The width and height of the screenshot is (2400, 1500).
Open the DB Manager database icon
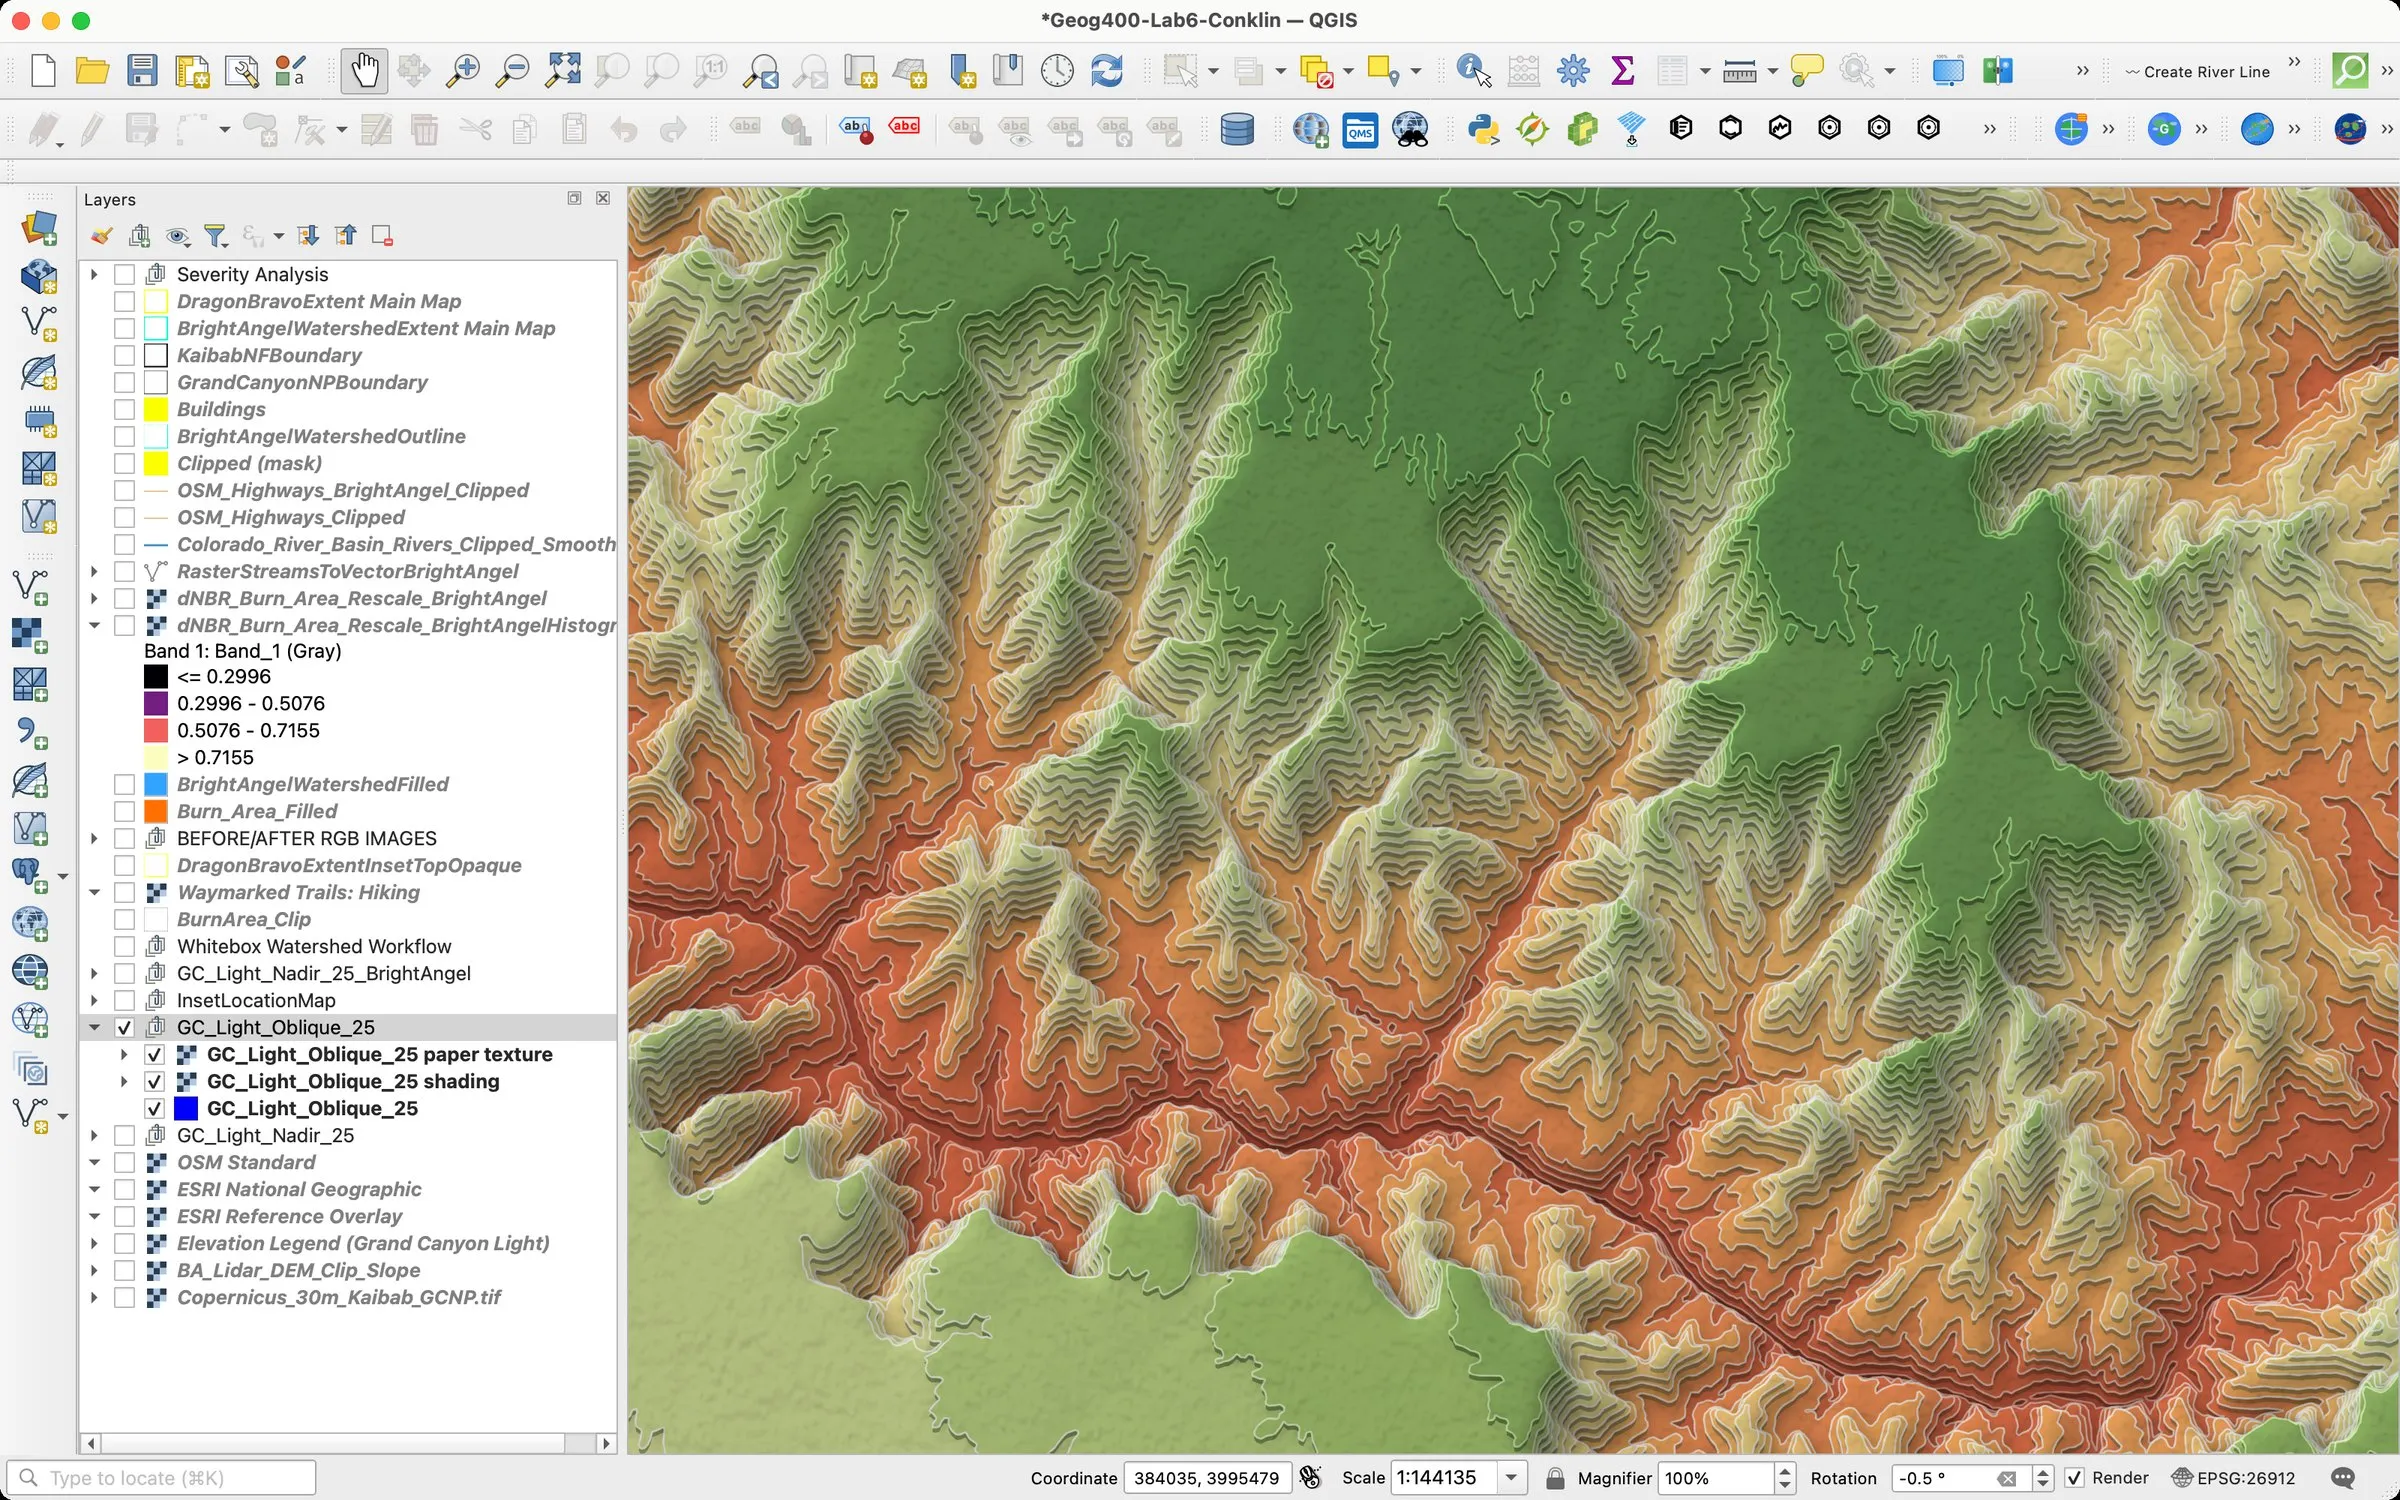1238,129
